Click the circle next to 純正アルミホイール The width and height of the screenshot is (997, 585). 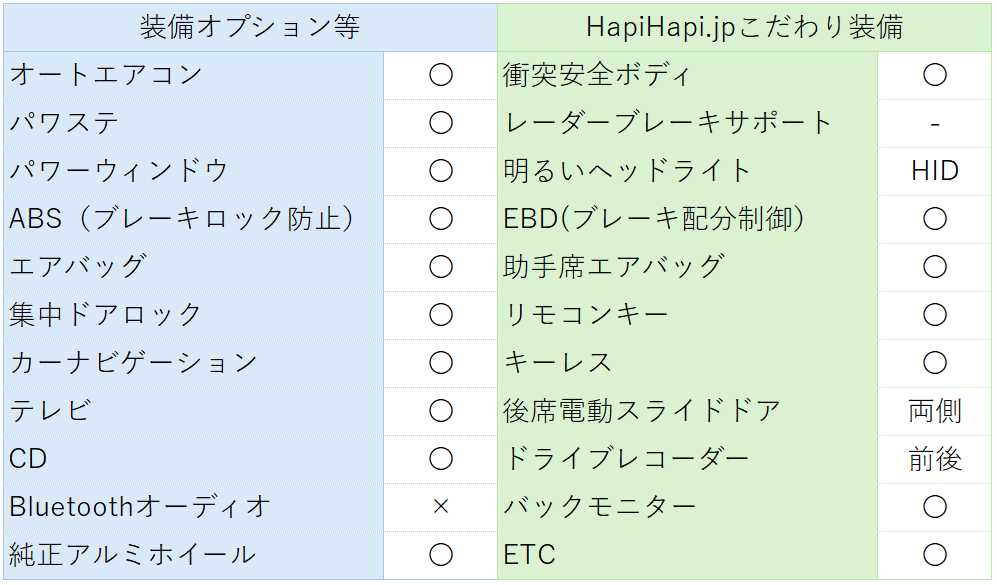tap(440, 555)
